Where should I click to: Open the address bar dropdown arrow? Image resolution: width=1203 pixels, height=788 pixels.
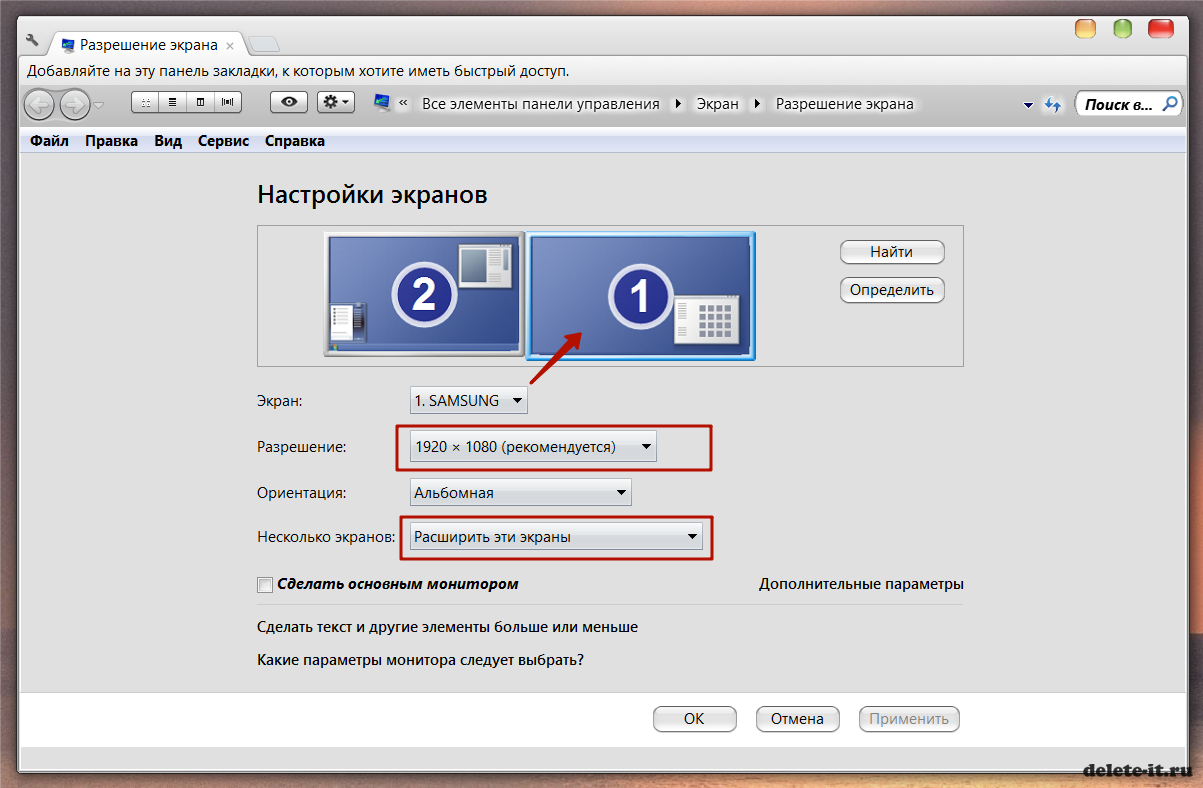[x=1027, y=105]
